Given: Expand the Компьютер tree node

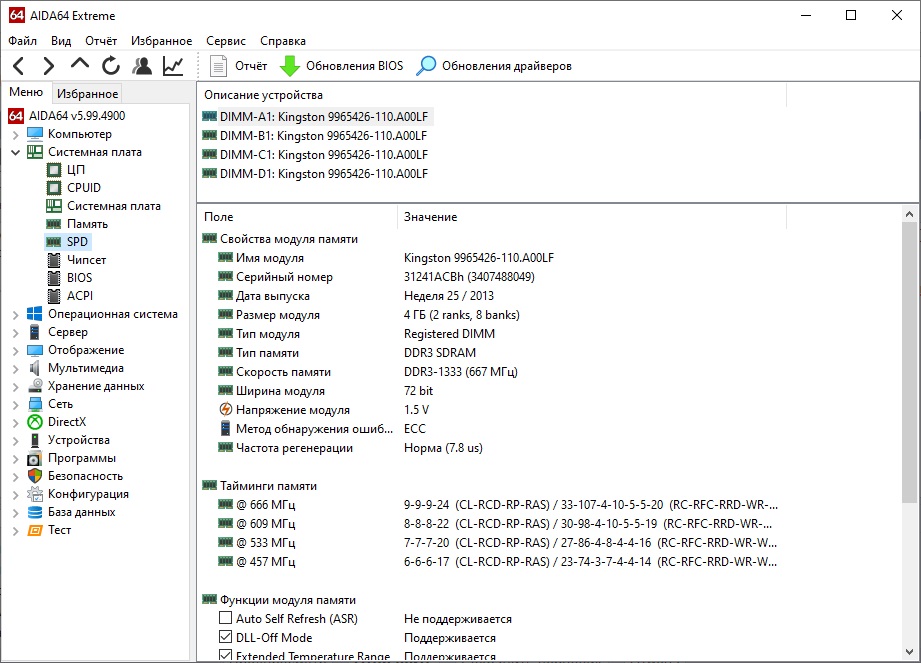Looking at the screenshot, I should (x=16, y=134).
